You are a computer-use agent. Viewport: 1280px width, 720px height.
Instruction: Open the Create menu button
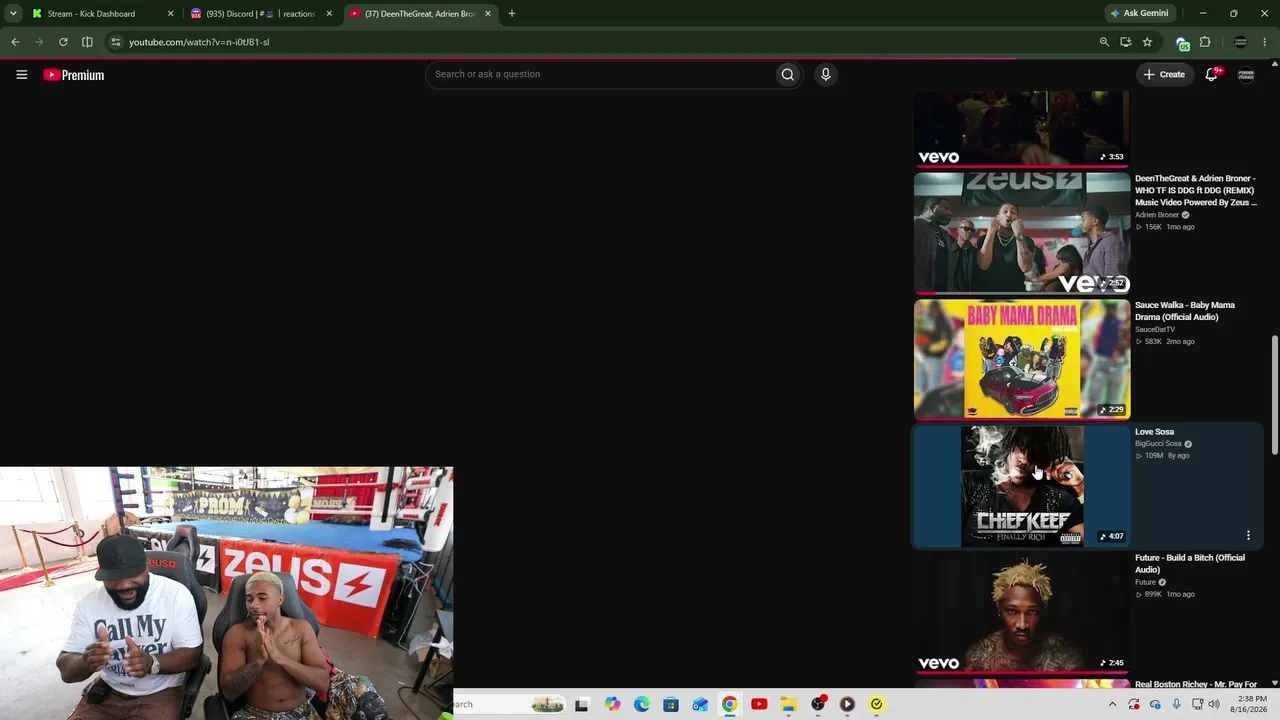coord(1164,74)
